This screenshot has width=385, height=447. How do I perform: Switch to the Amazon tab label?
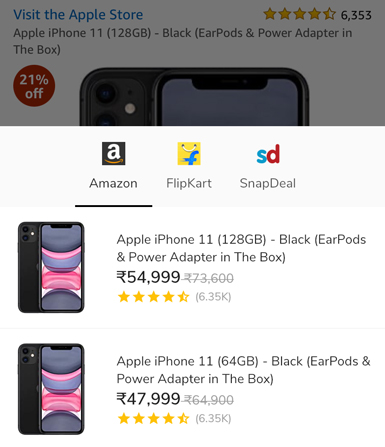click(113, 183)
